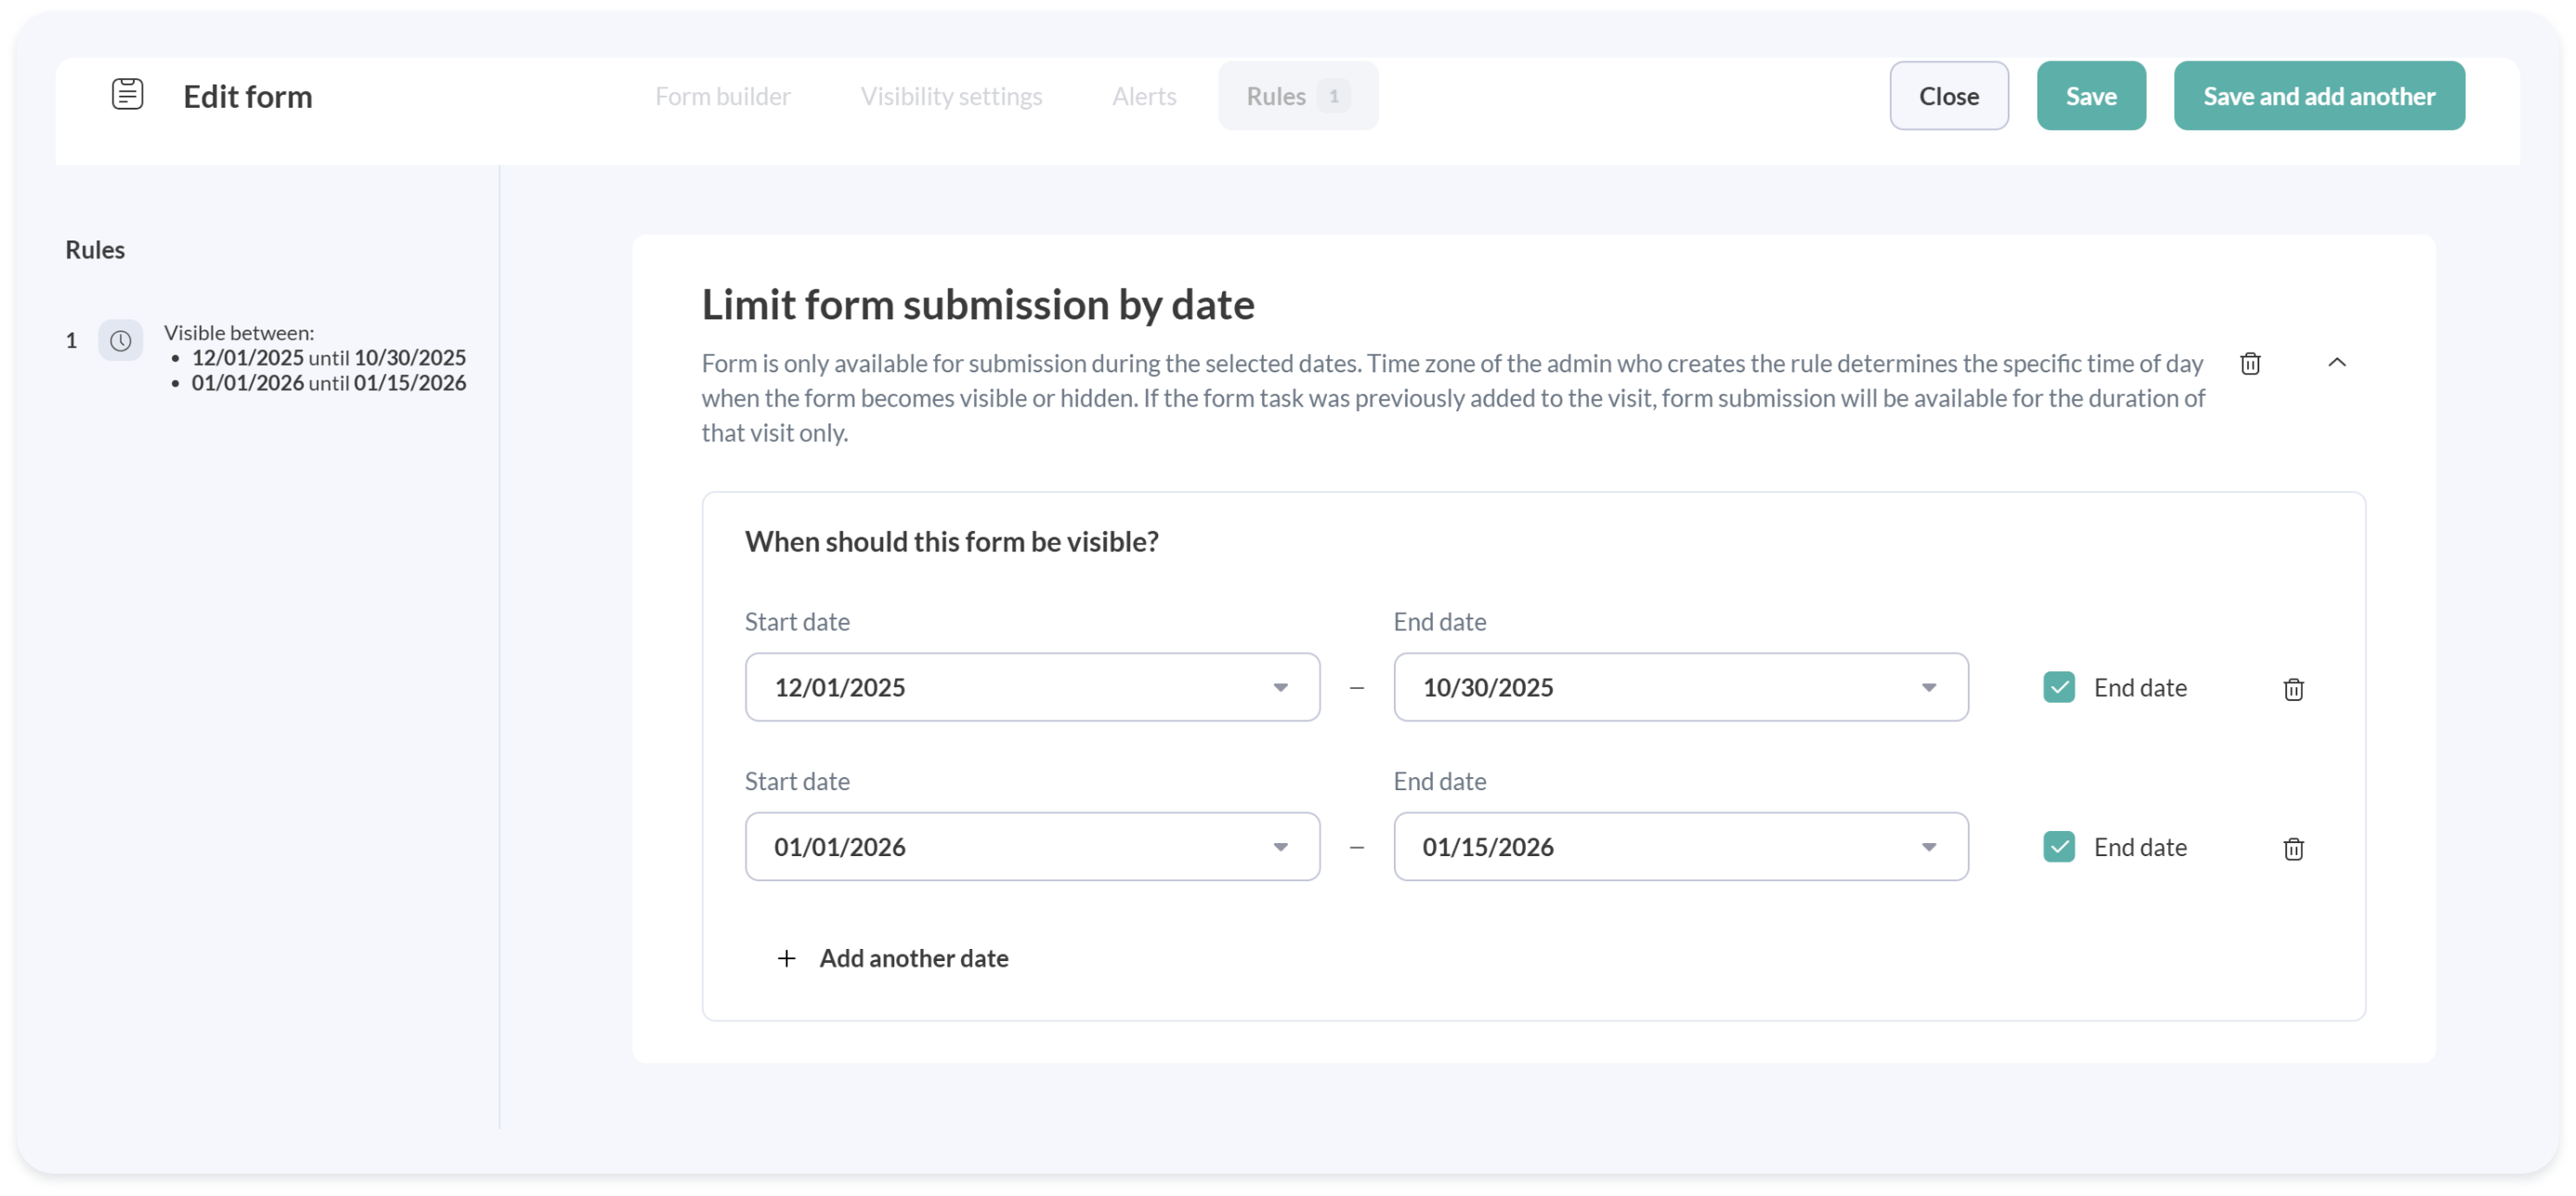Image resolution: width=2576 pixels, height=1196 pixels.
Task: Click the form document icon beside Edit form
Action: 127,95
